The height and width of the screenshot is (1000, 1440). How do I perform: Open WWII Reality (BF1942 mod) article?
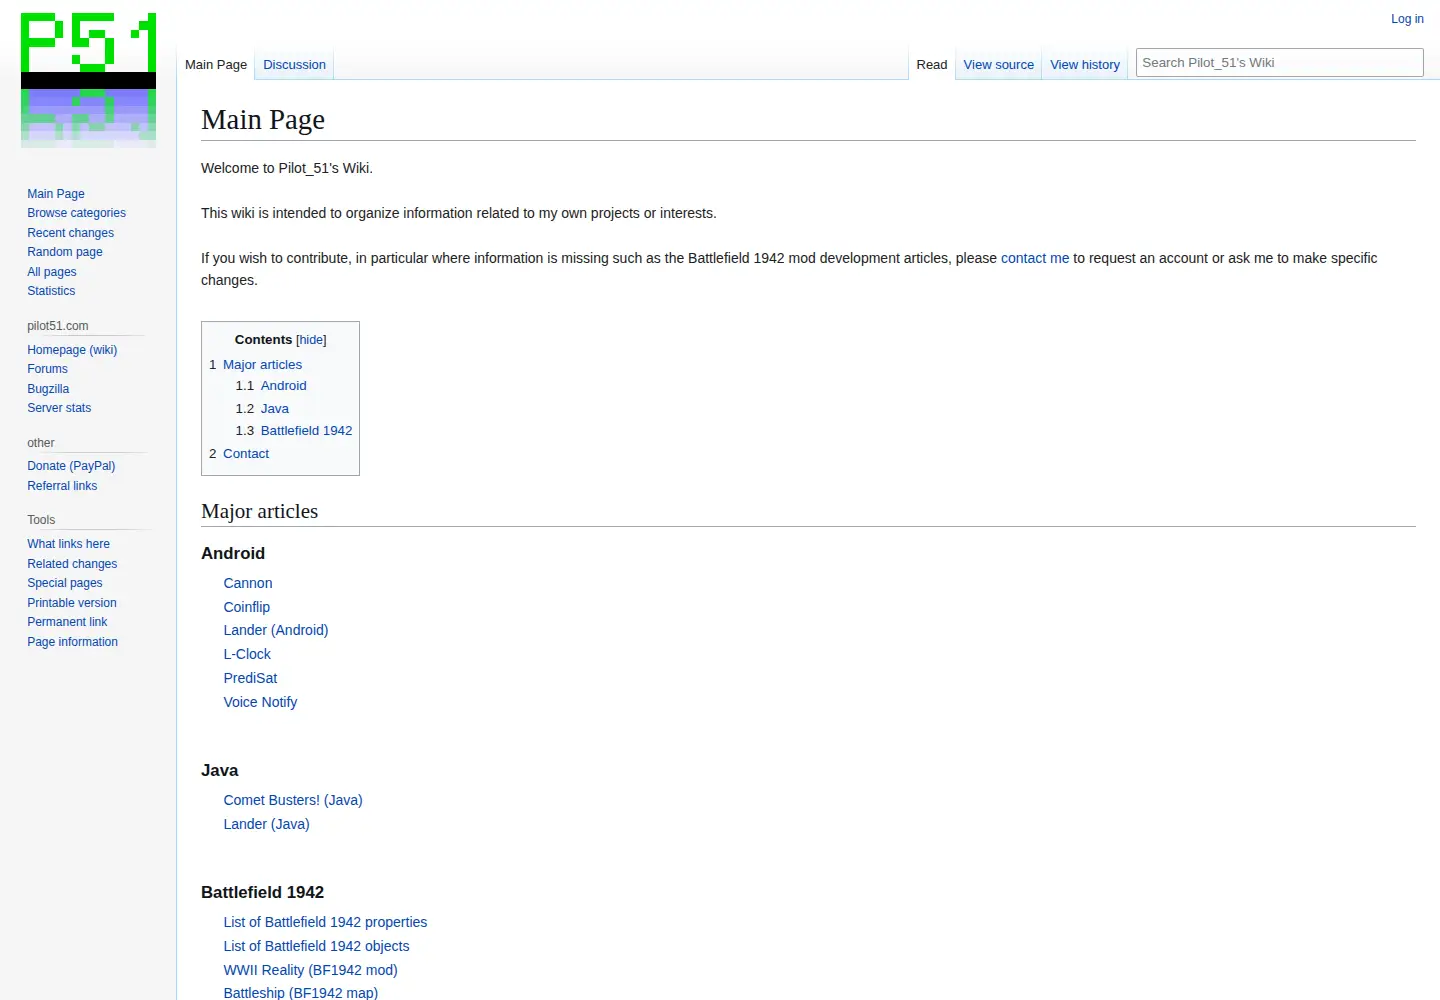[x=311, y=970]
